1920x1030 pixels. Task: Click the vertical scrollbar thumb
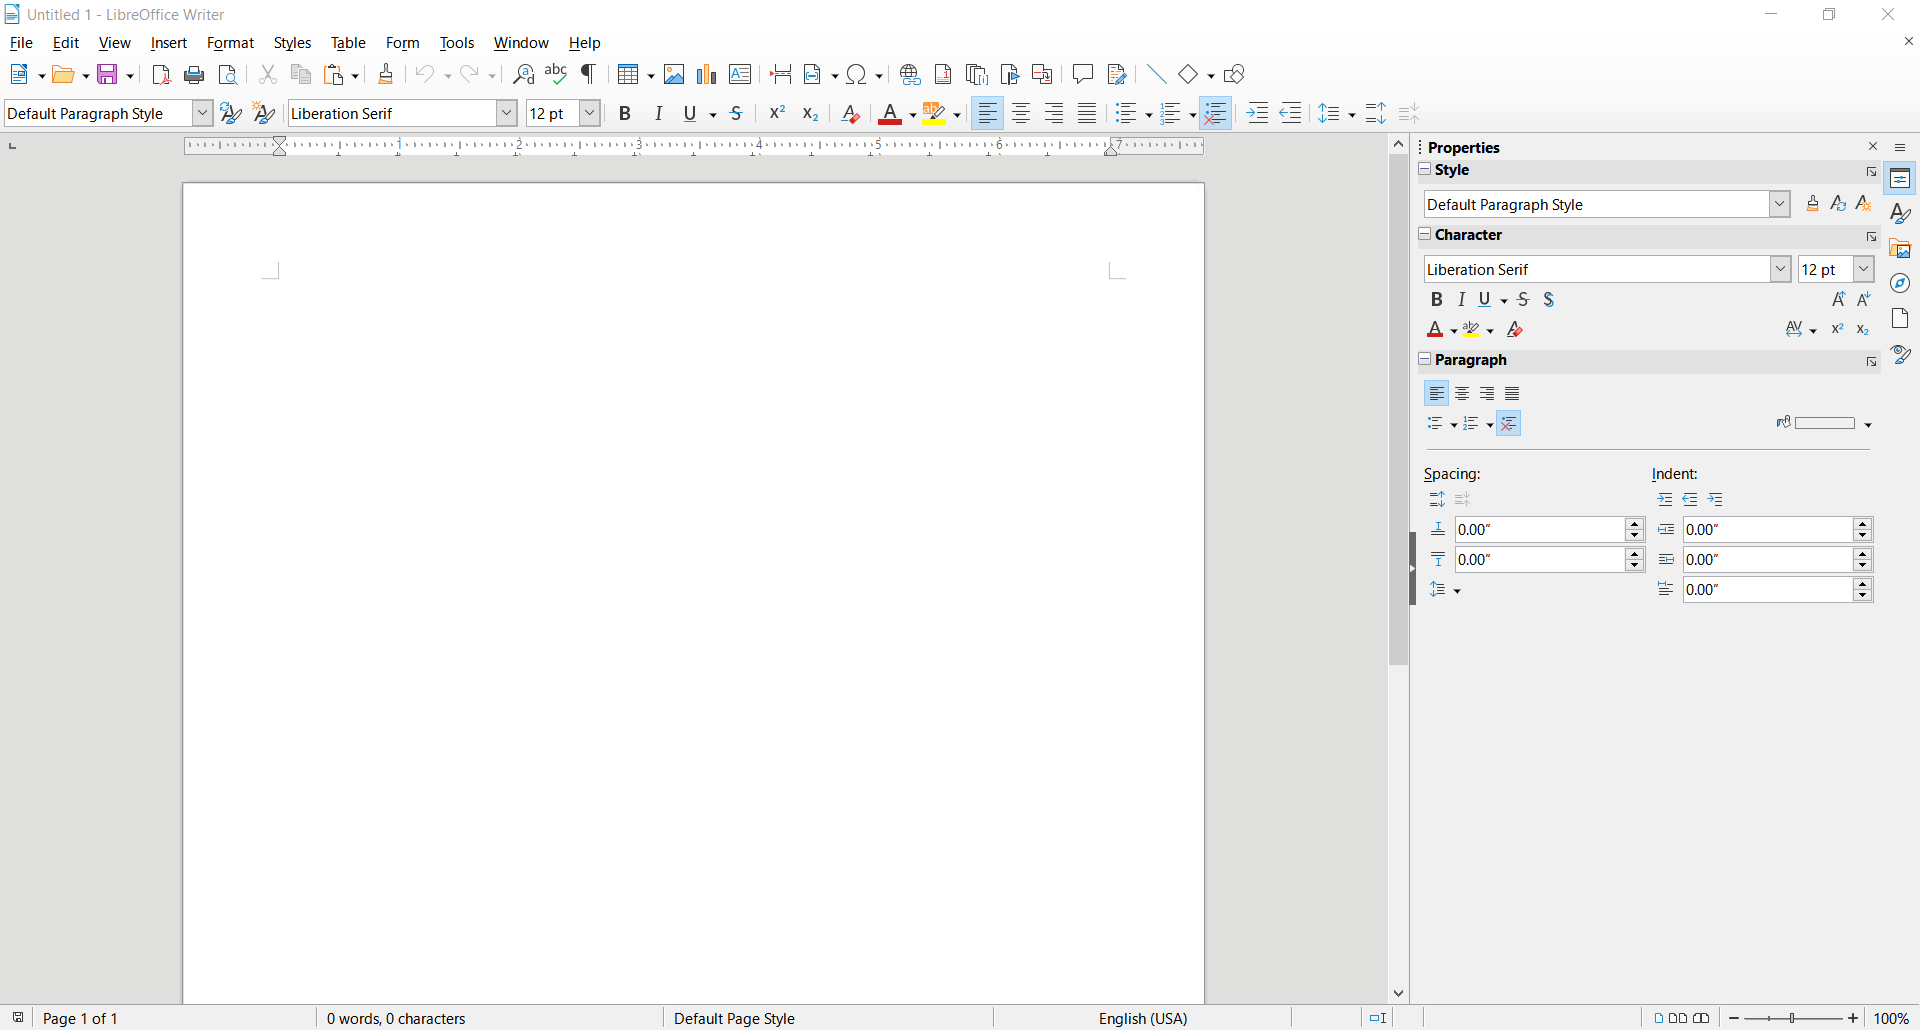click(1398, 410)
